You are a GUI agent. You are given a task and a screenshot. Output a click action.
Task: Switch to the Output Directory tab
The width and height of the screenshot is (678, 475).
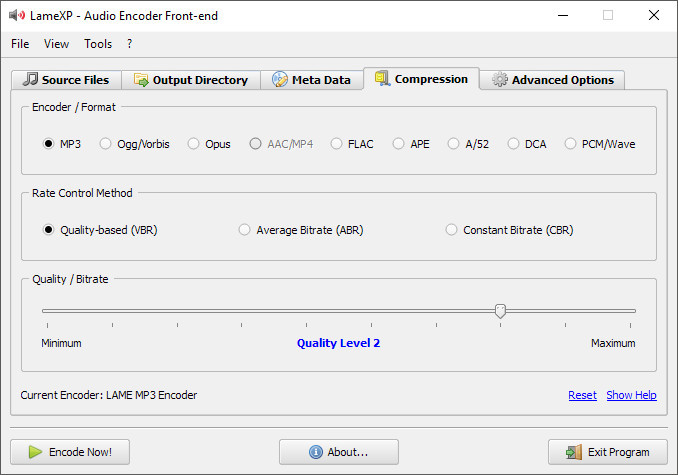(x=190, y=80)
